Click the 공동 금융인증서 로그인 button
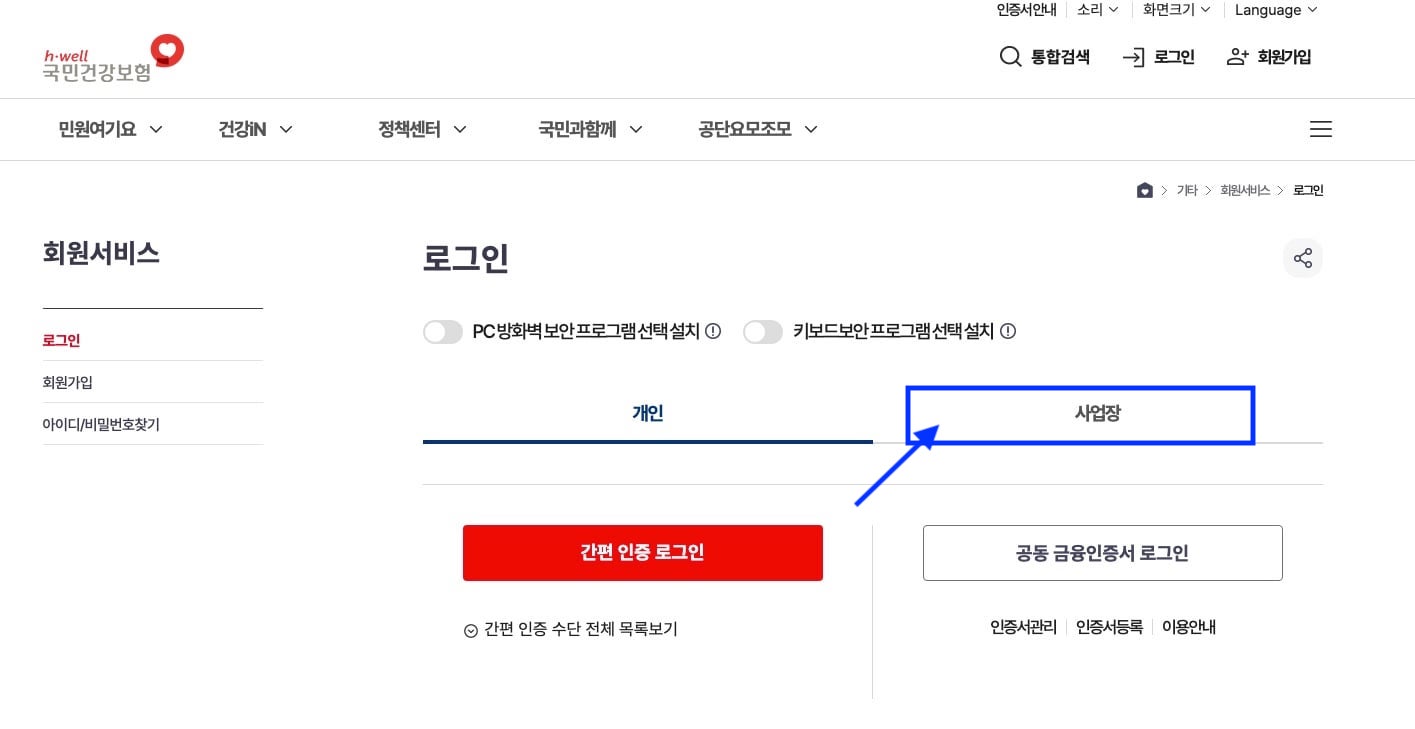1415x729 pixels. [1102, 552]
